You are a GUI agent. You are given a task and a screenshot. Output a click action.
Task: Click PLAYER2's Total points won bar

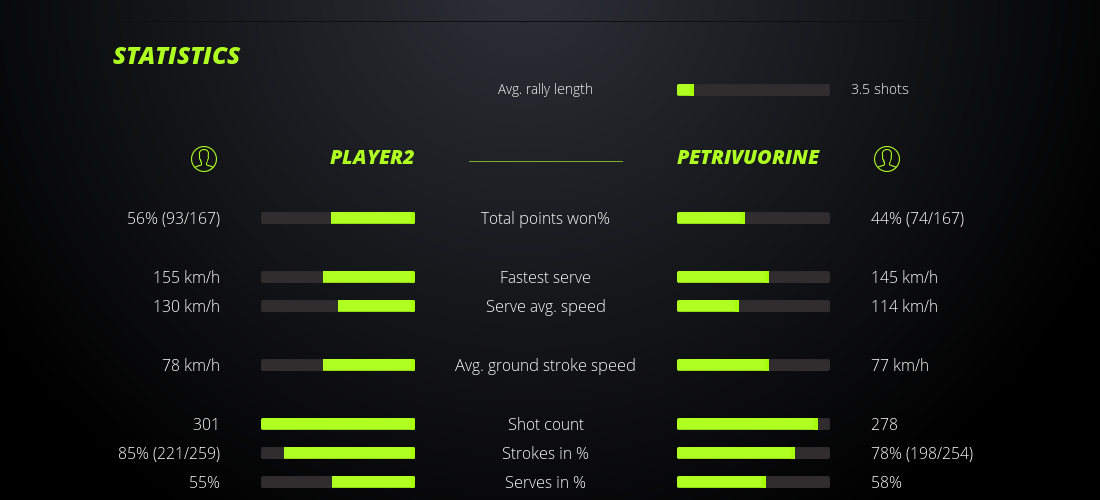pos(338,218)
